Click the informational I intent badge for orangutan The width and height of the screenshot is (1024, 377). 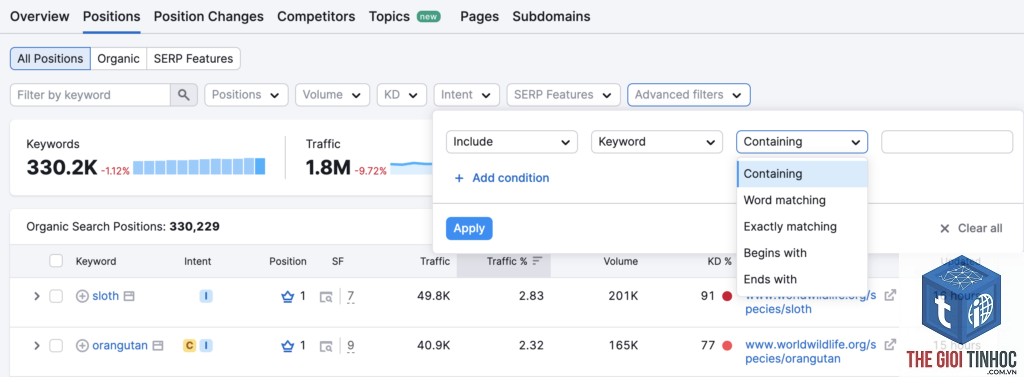(x=206, y=346)
